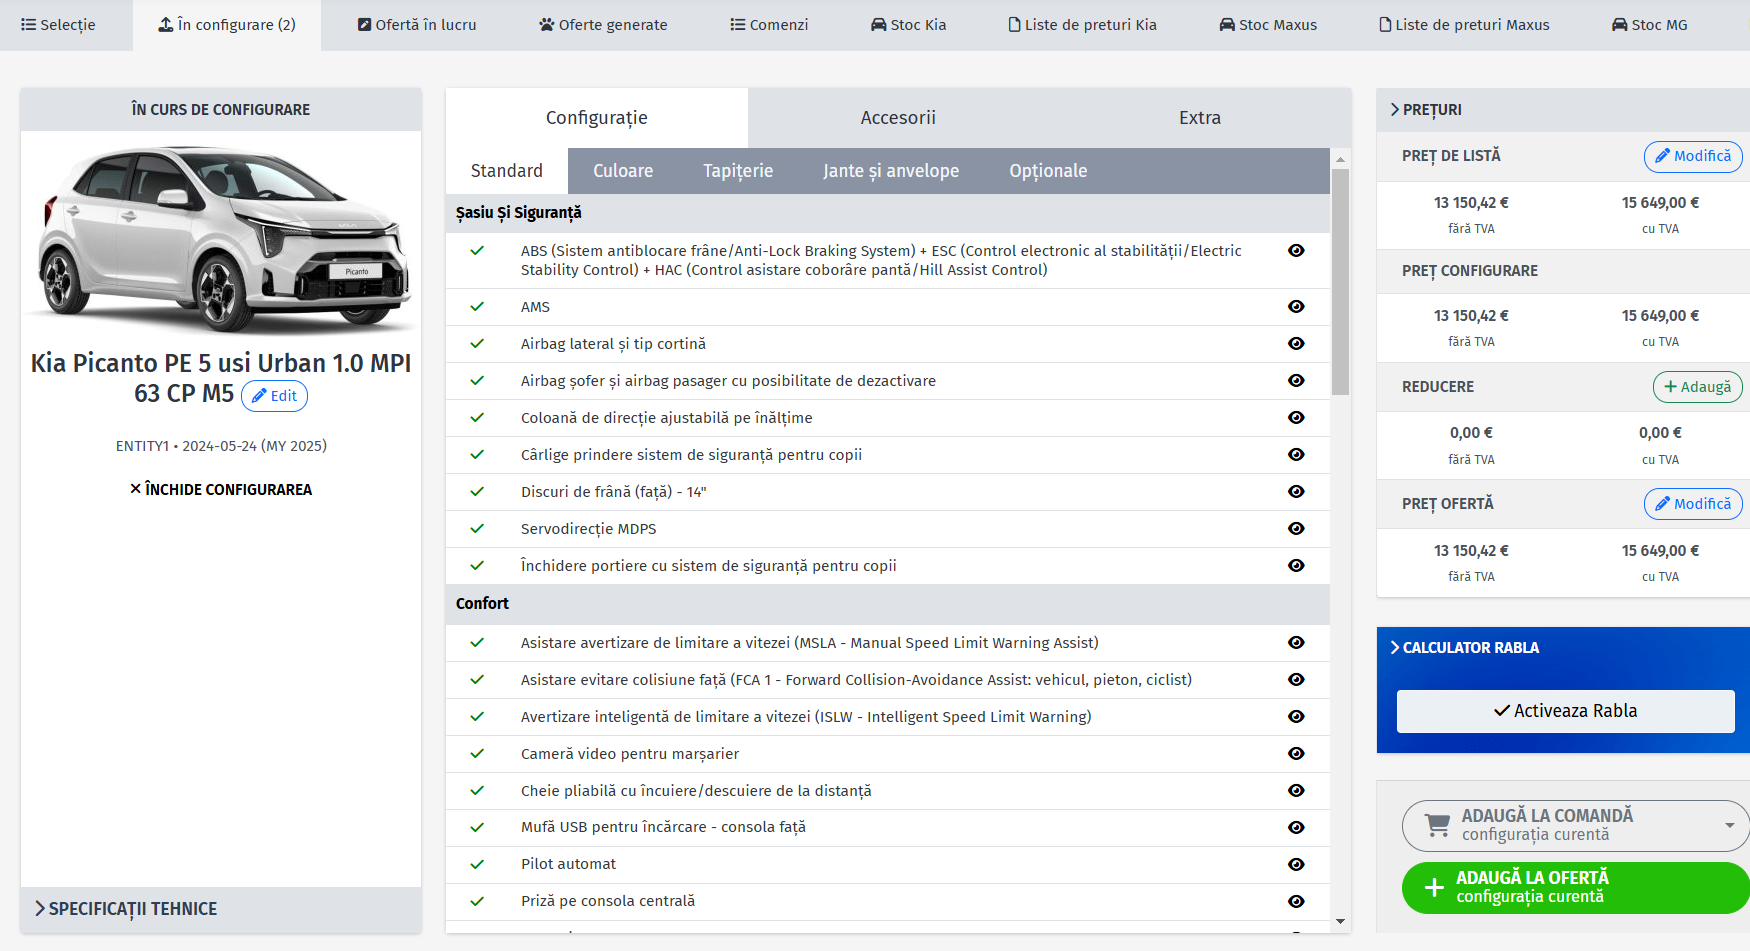The width and height of the screenshot is (1750, 951).
Task: Click the feature list scrollbar thumb
Action: tap(1341, 282)
